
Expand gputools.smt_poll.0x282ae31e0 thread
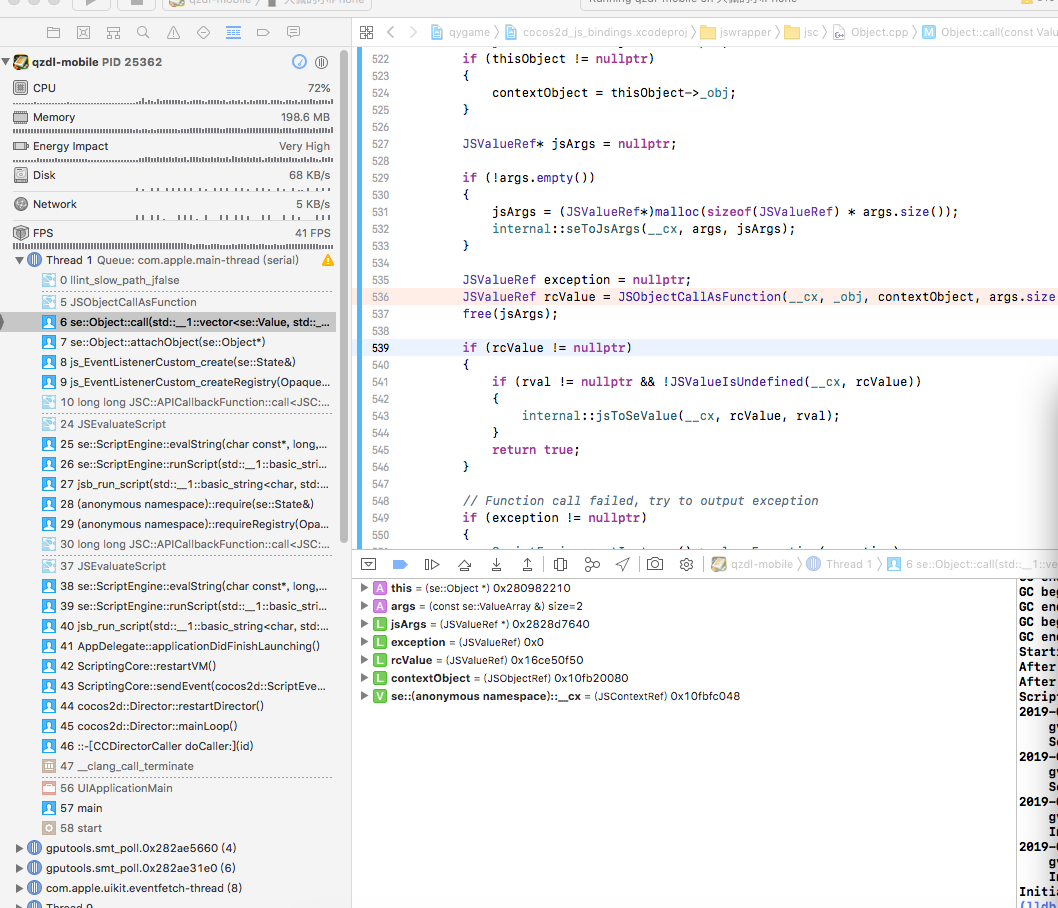click(x=19, y=868)
